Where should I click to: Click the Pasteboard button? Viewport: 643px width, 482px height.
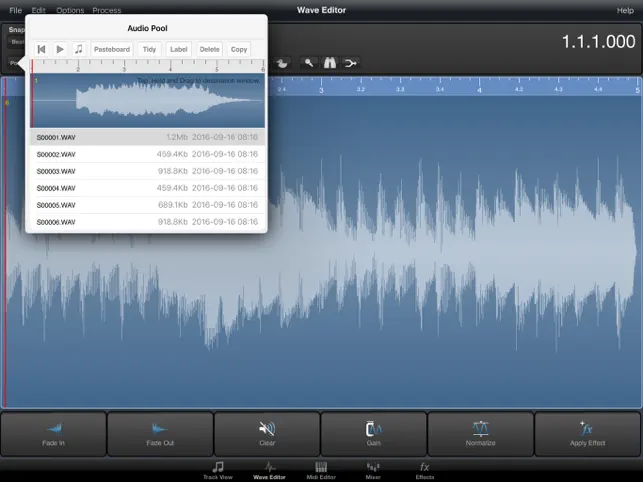coord(112,49)
